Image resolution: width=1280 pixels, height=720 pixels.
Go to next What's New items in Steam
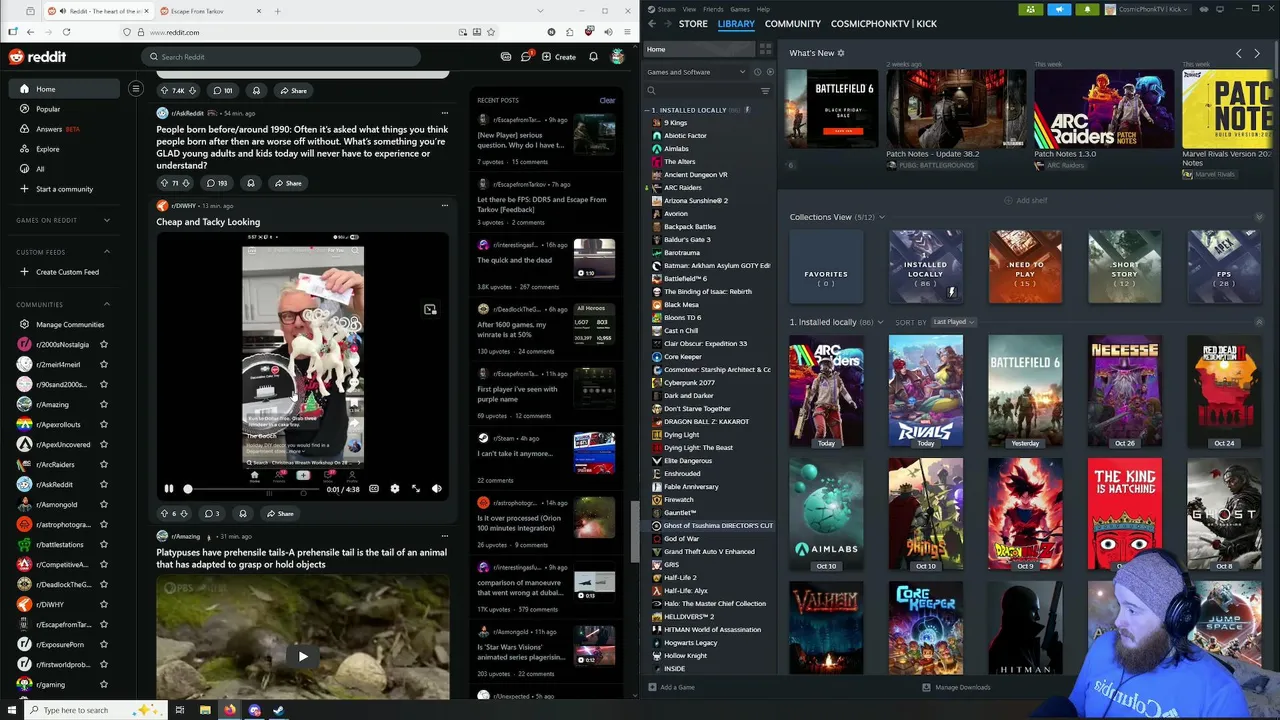click(x=1257, y=53)
